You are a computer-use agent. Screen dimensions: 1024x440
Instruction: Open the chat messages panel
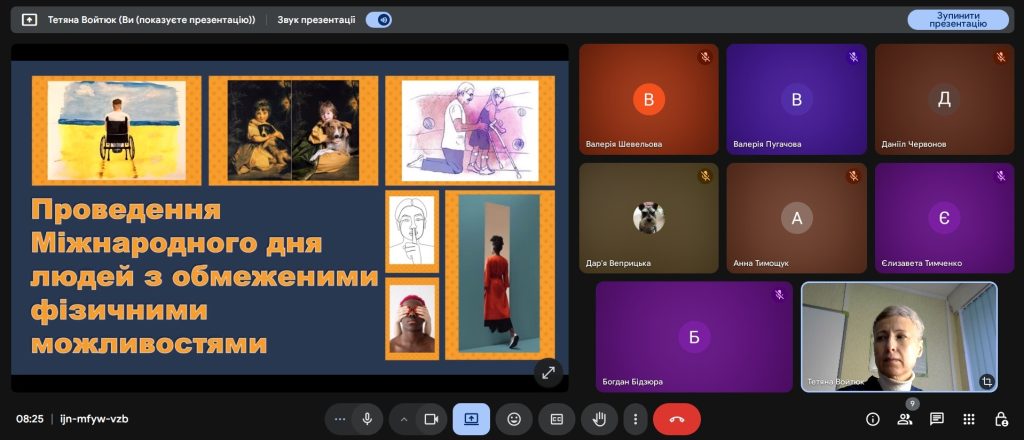[x=937, y=419]
